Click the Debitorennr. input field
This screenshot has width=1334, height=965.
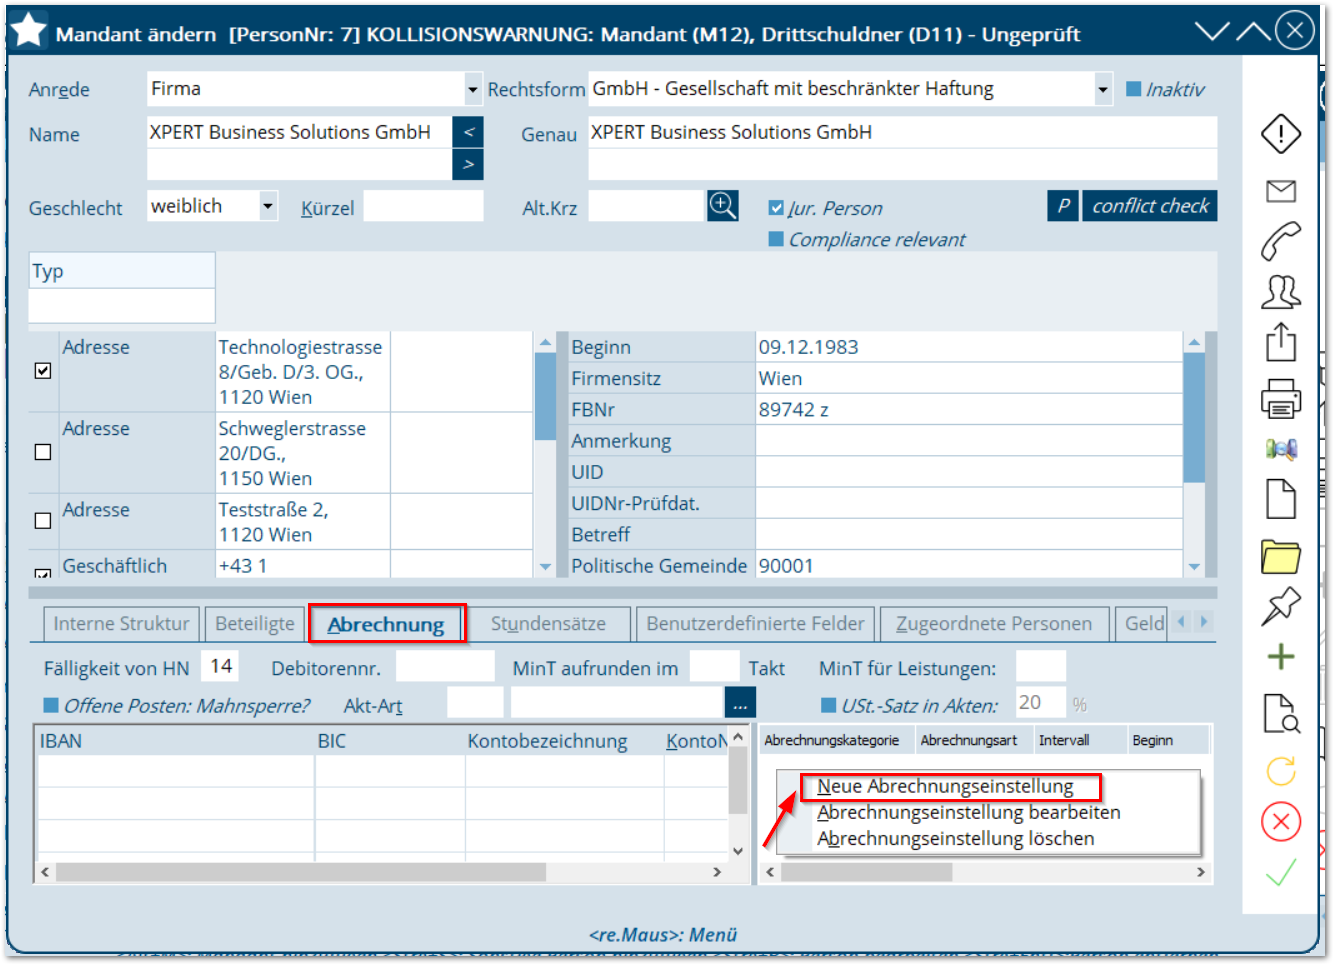(x=445, y=666)
